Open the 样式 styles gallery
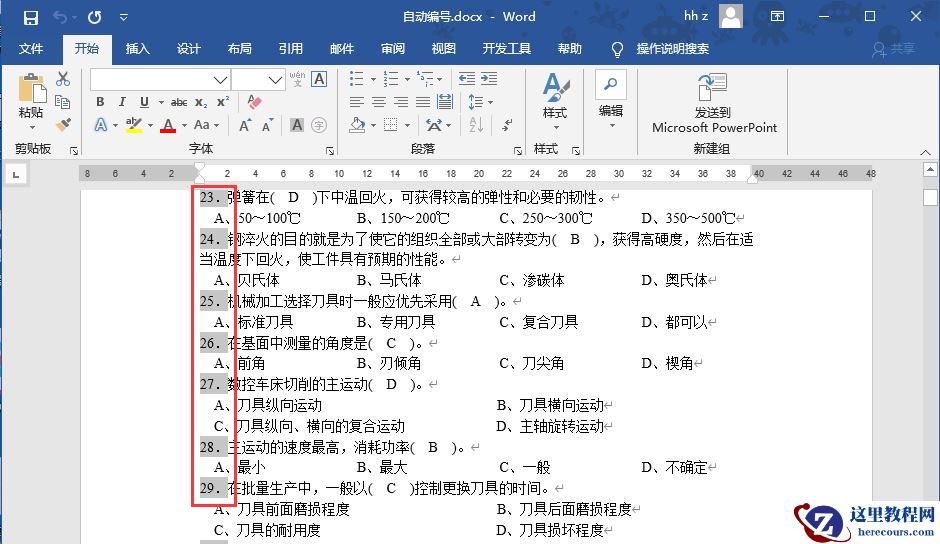 point(555,101)
